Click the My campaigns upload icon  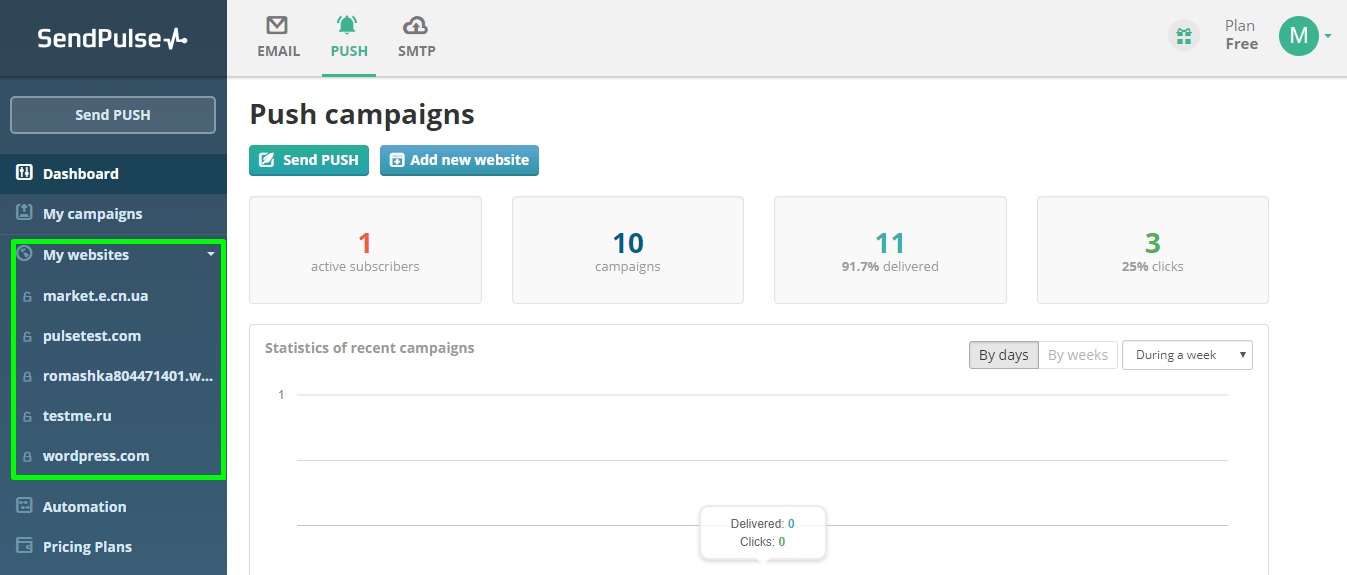coord(25,213)
